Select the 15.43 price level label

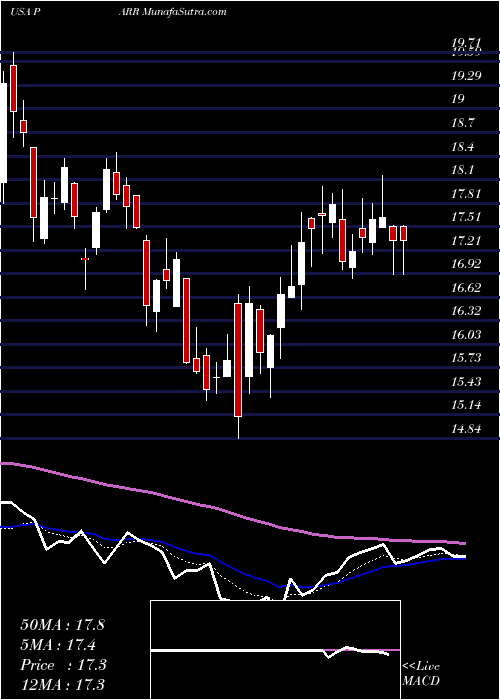(x=467, y=382)
